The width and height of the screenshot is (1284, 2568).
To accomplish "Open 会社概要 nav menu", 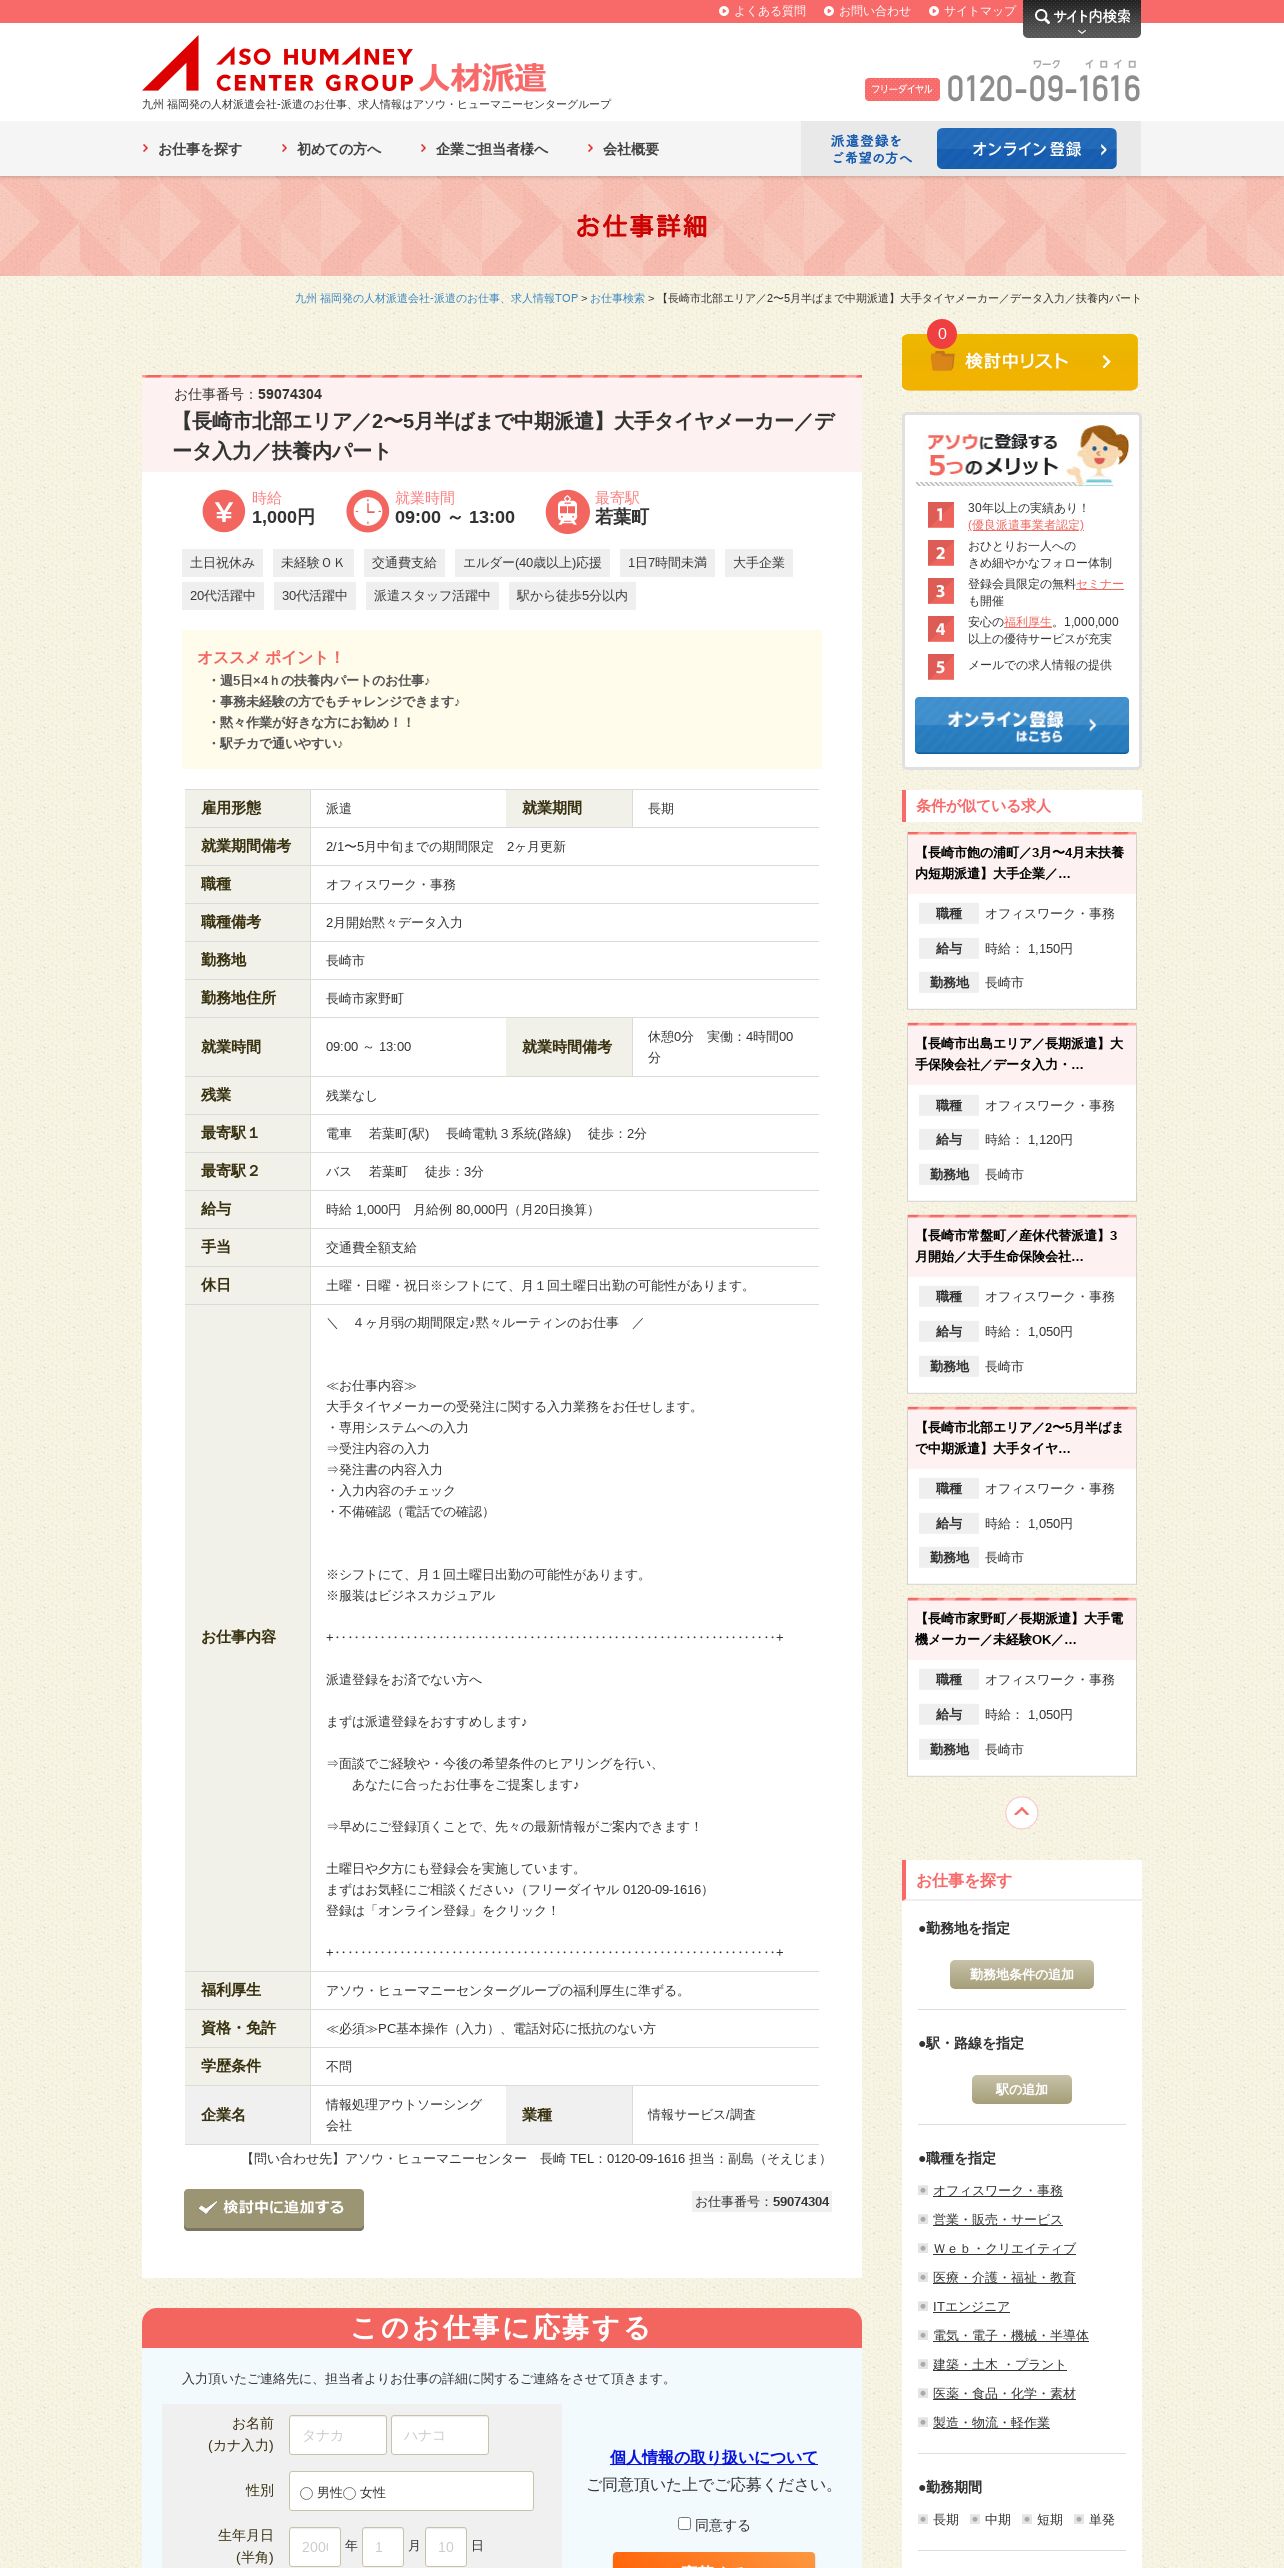I will (x=623, y=149).
